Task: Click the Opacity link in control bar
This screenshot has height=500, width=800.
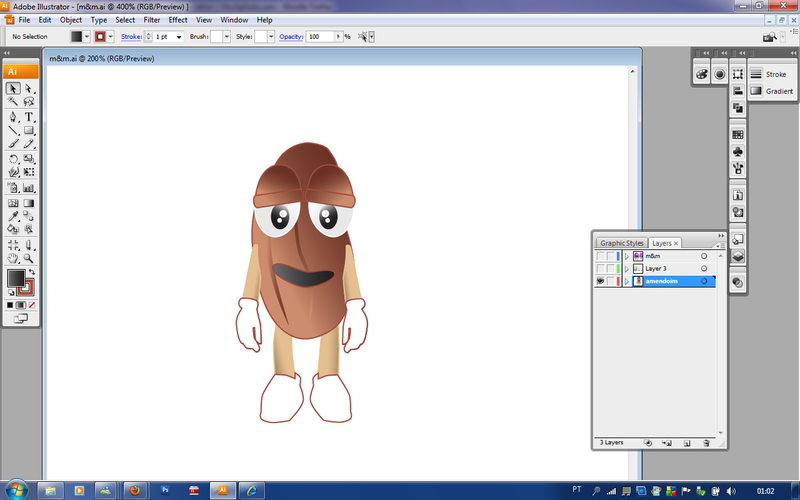Action: [x=291, y=37]
